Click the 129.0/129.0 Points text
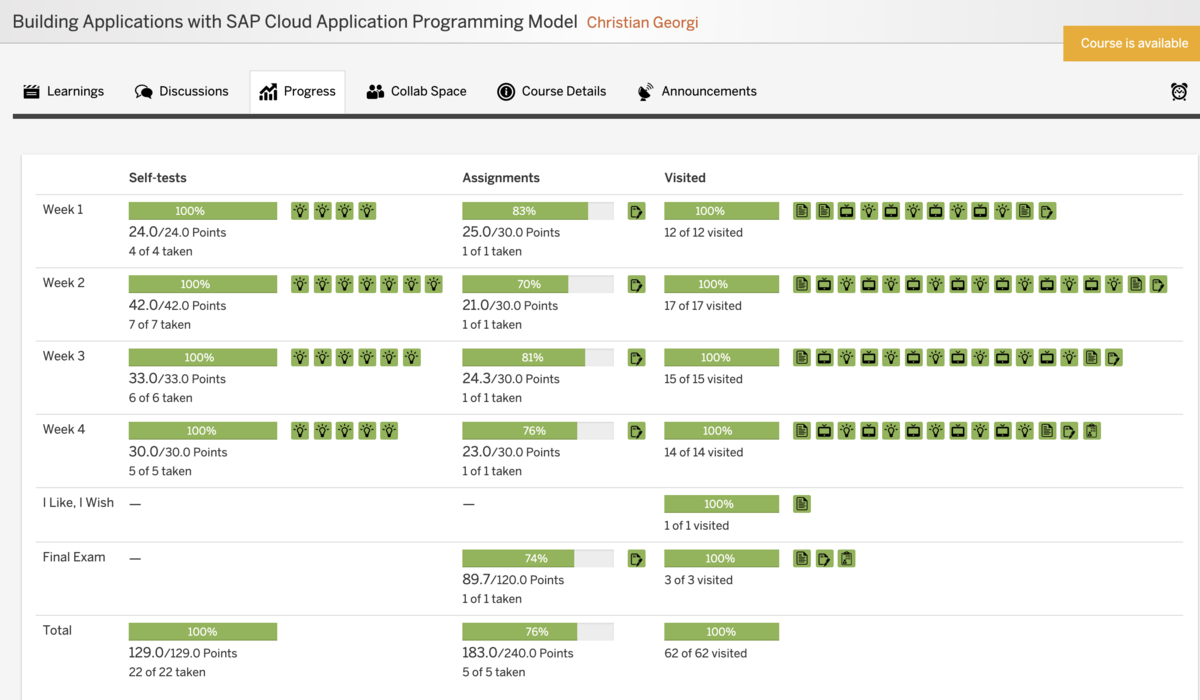Viewport: 1200px width, 700px height. tap(183, 653)
